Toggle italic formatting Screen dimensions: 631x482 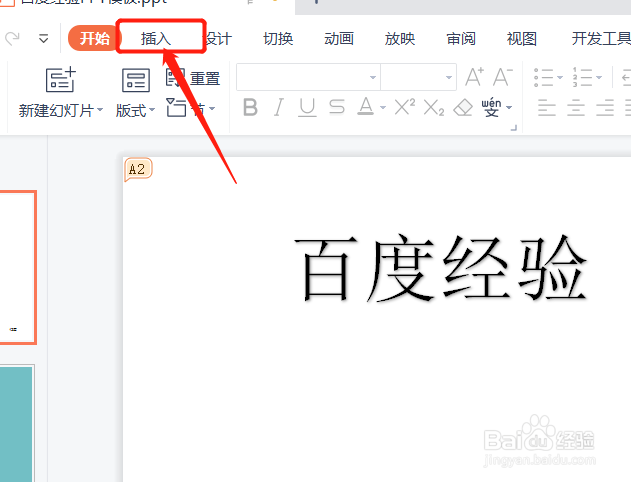[278, 107]
